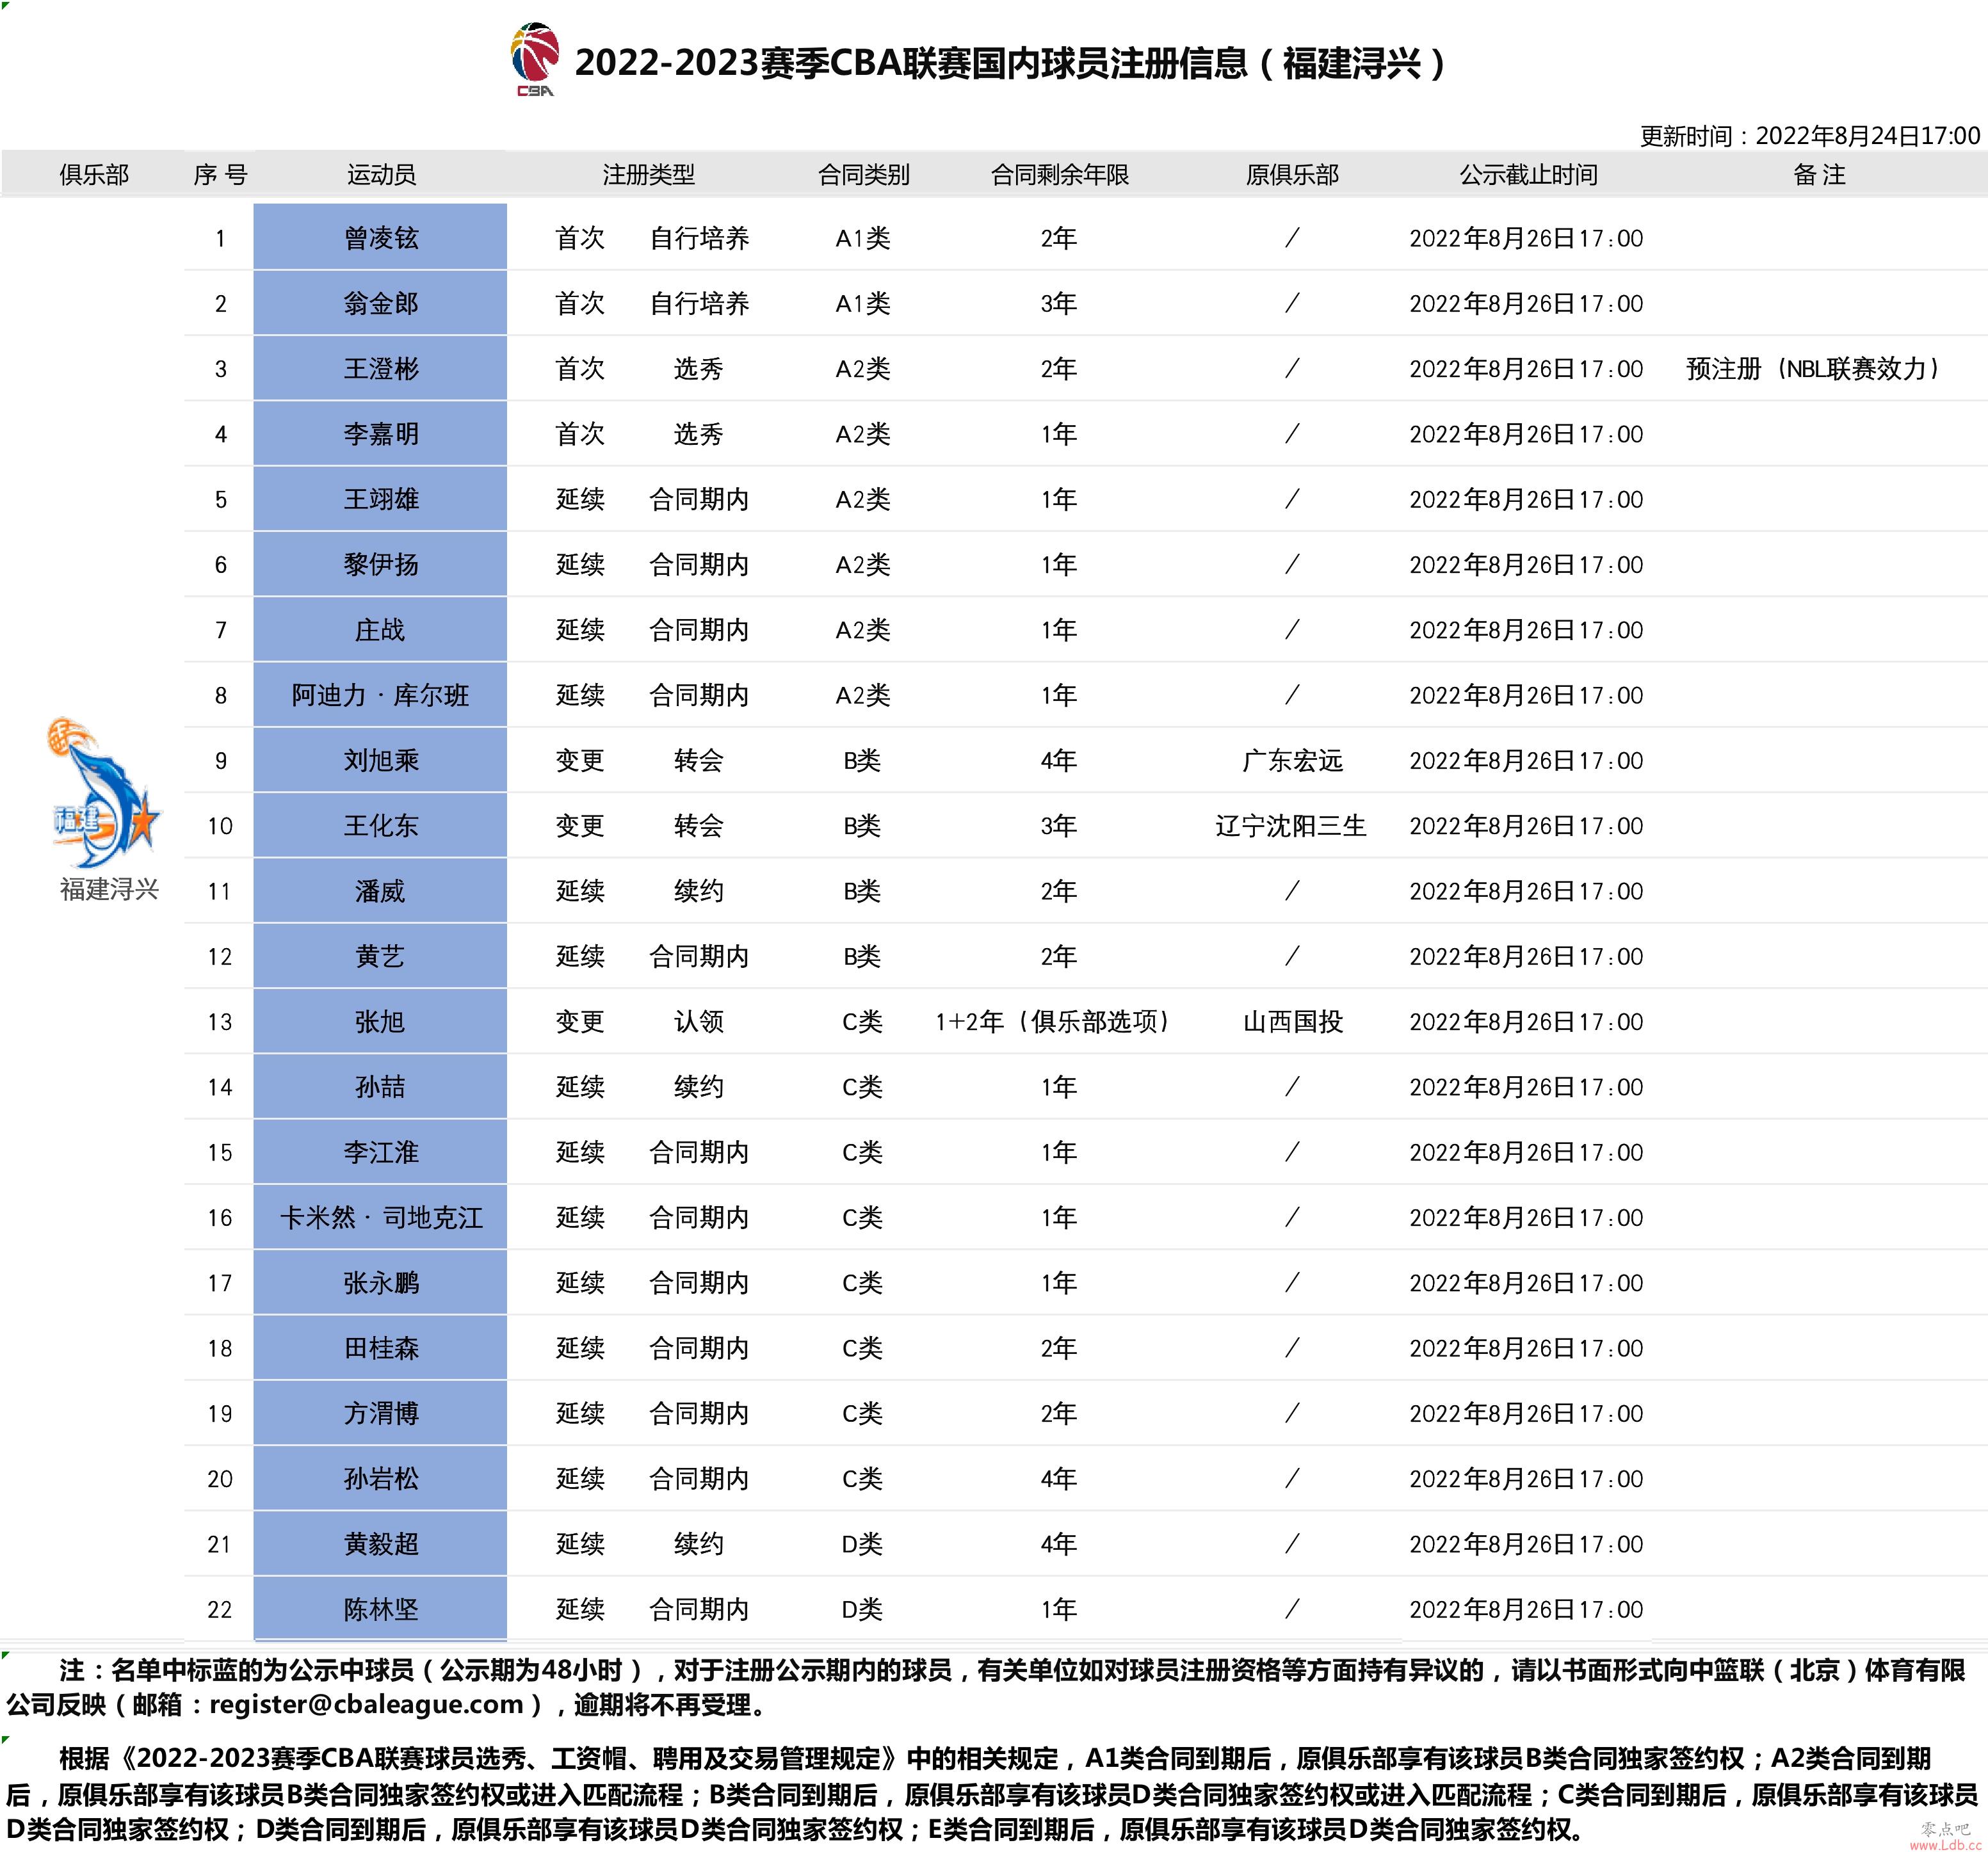Select player name 黄毅超
The image size is (1988, 1852).
pyautogui.click(x=381, y=1545)
